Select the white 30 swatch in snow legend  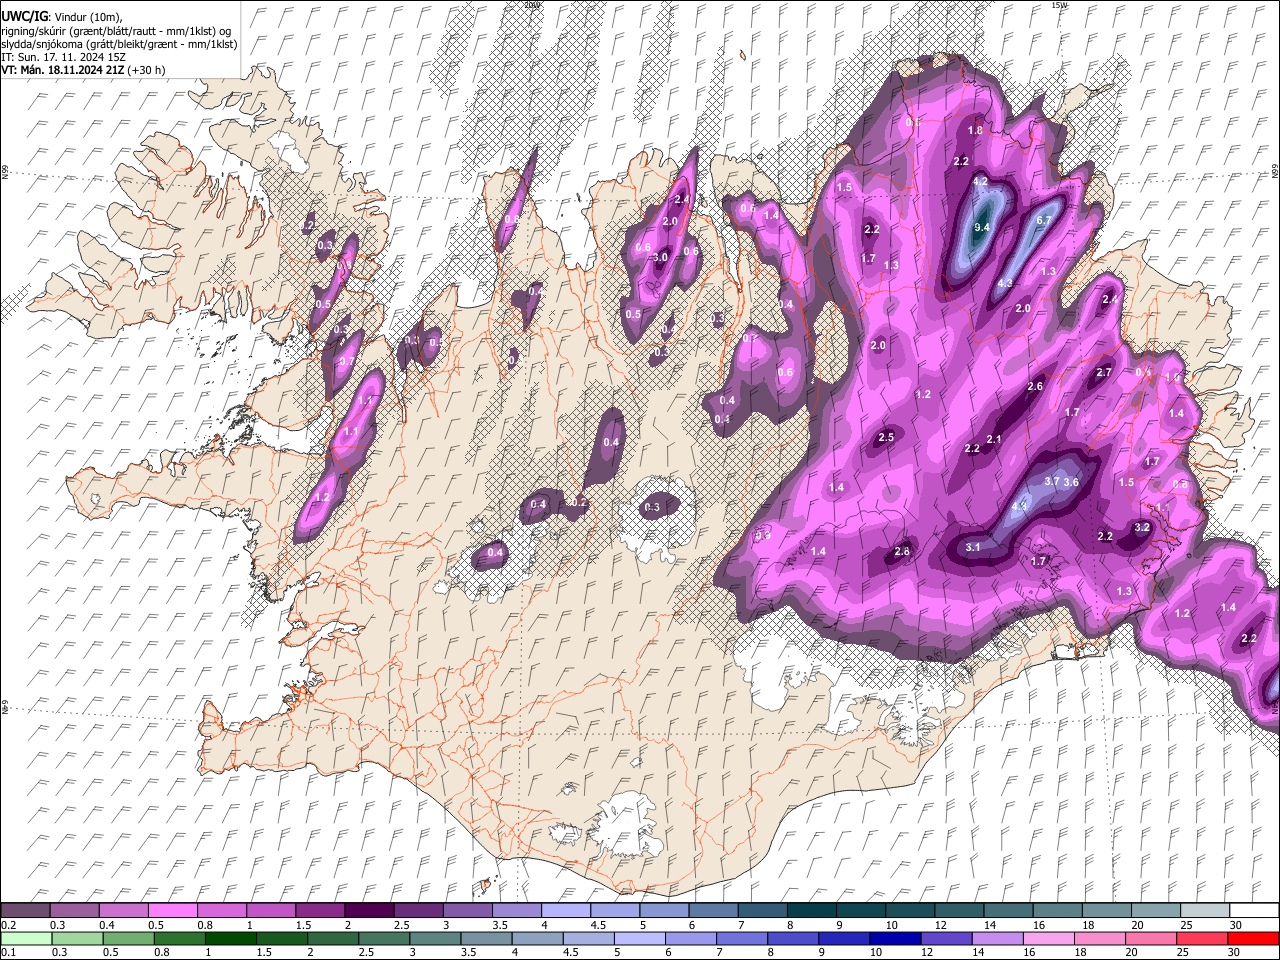pyautogui.click(x=1254, y=910)
